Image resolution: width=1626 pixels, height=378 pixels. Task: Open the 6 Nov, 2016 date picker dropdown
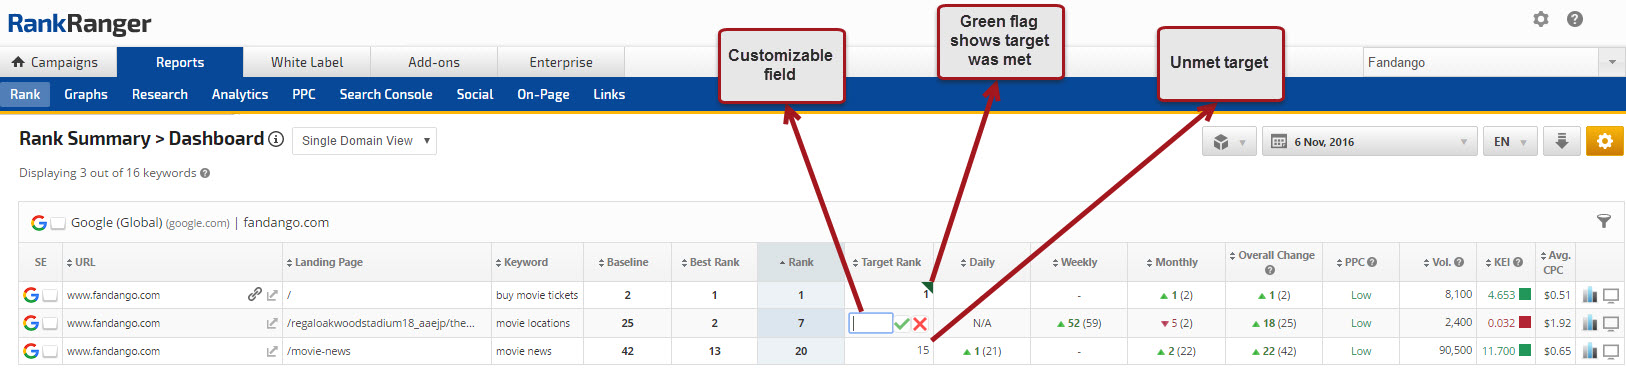1369,142
